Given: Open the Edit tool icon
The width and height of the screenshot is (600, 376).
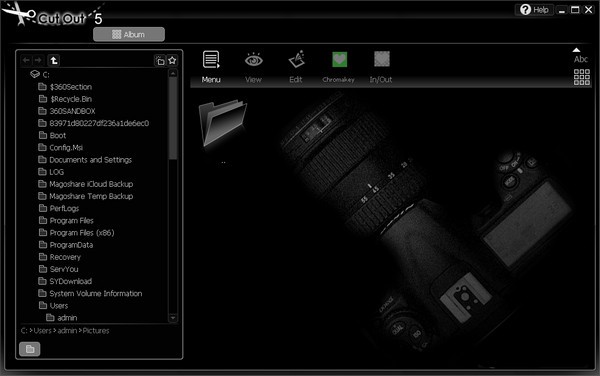Looking at the screenshot, I should pyautogui.click(x=296, y=60).
